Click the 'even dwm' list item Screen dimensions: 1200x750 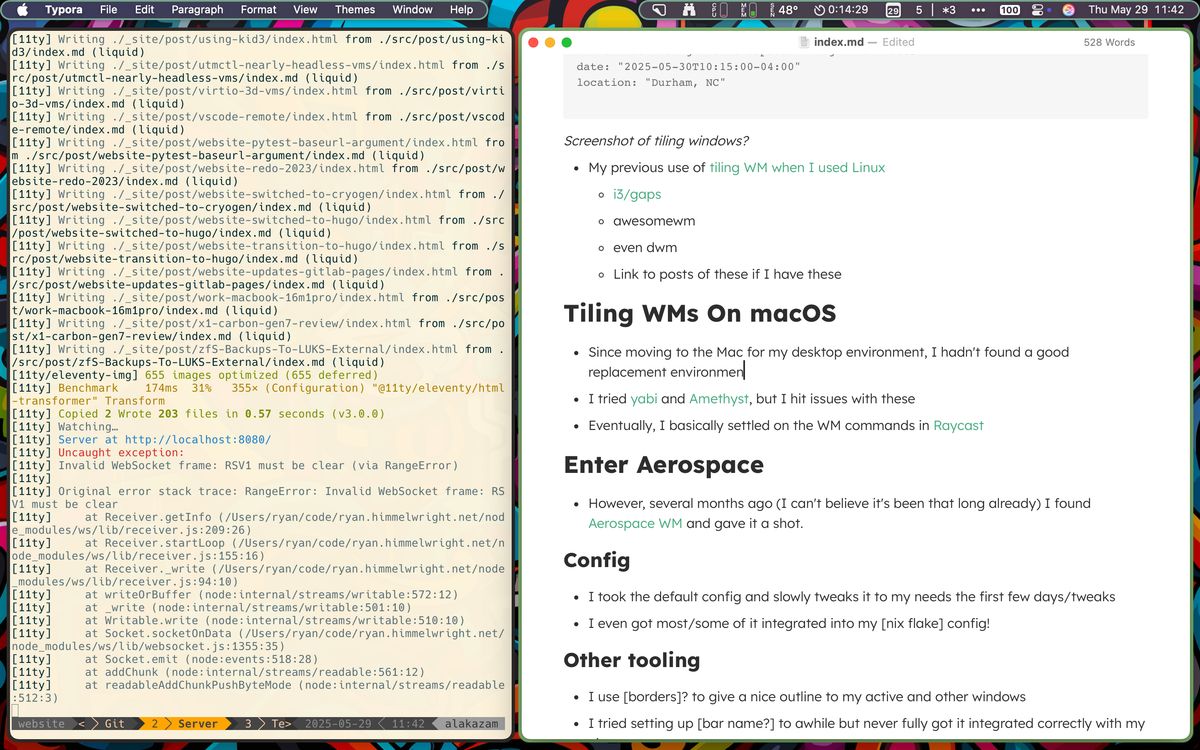coord(645,247)
